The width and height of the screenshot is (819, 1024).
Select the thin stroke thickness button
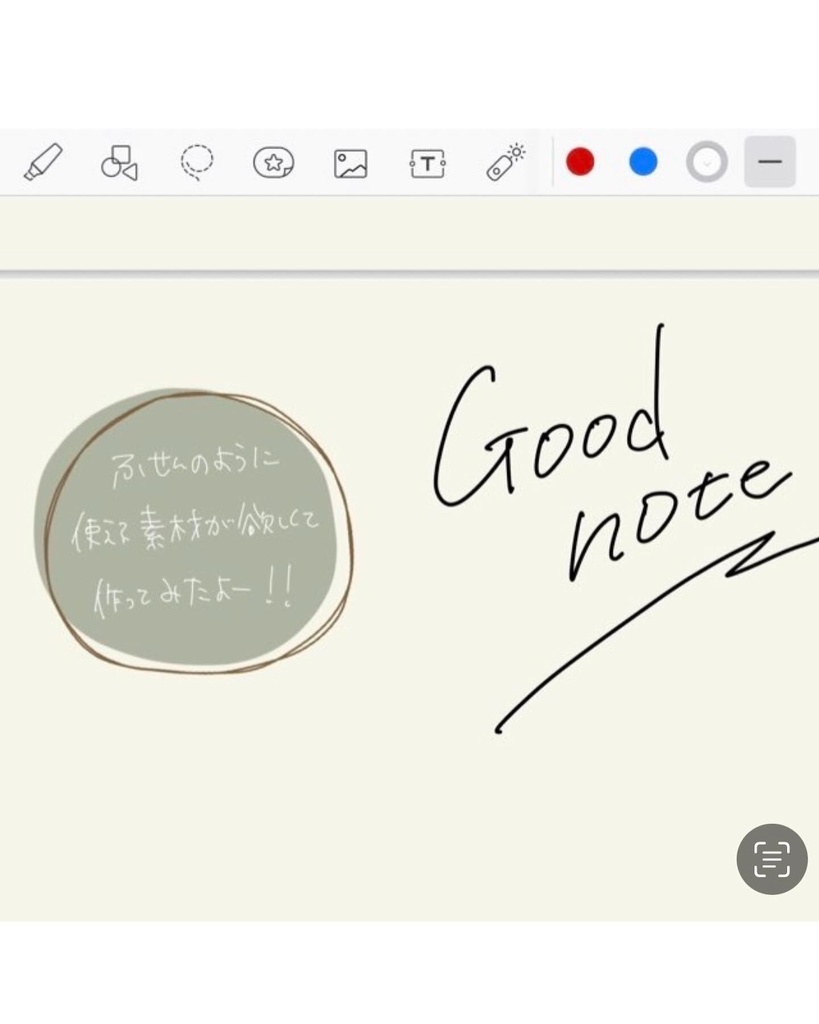pyautogui.click(x=770, y=162)
